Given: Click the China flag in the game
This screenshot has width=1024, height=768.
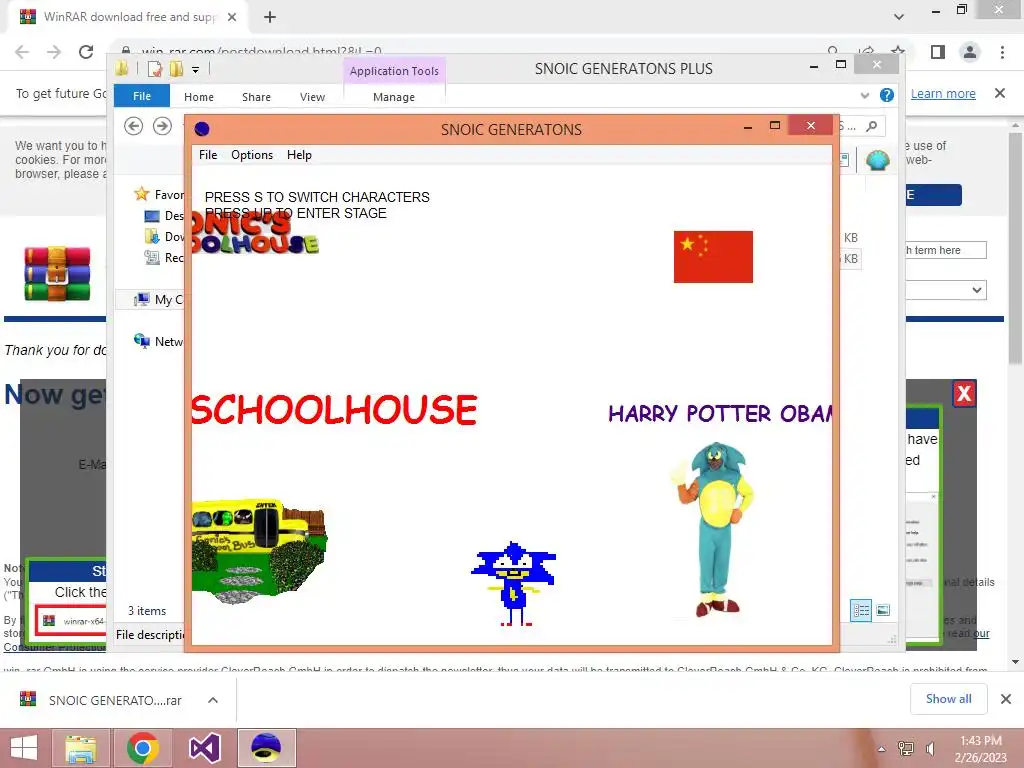Looking at the screenshot, I should click(x=713, y=257).
